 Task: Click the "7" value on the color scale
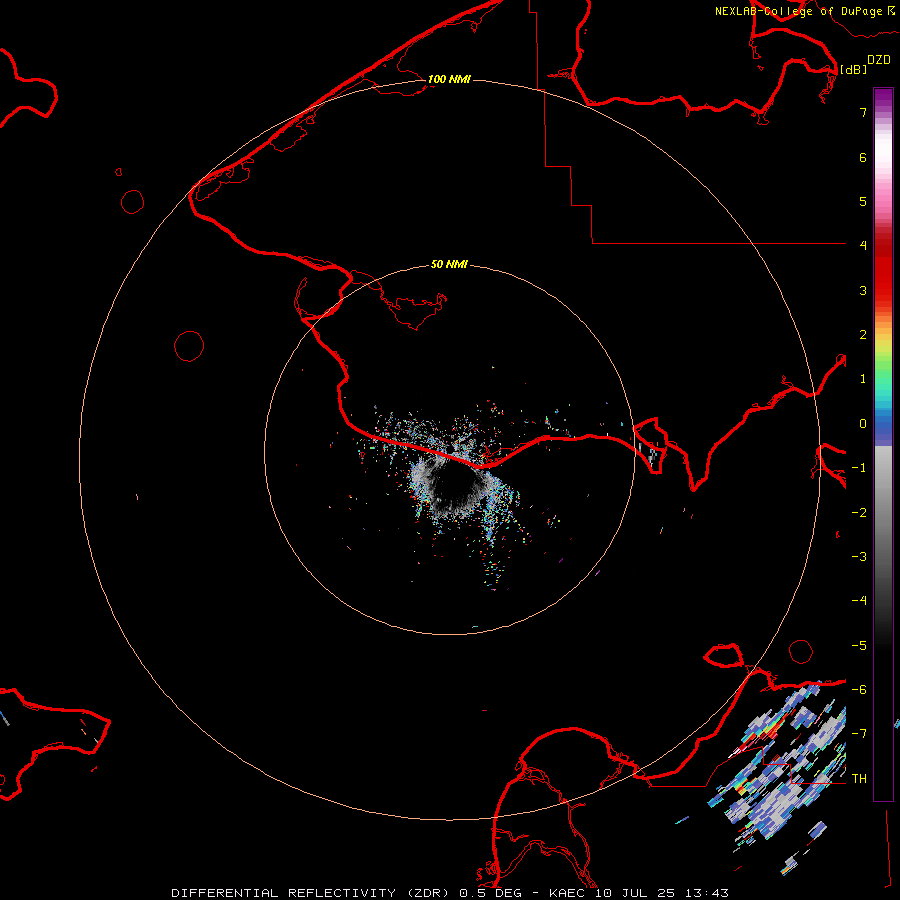click(863, 112)
